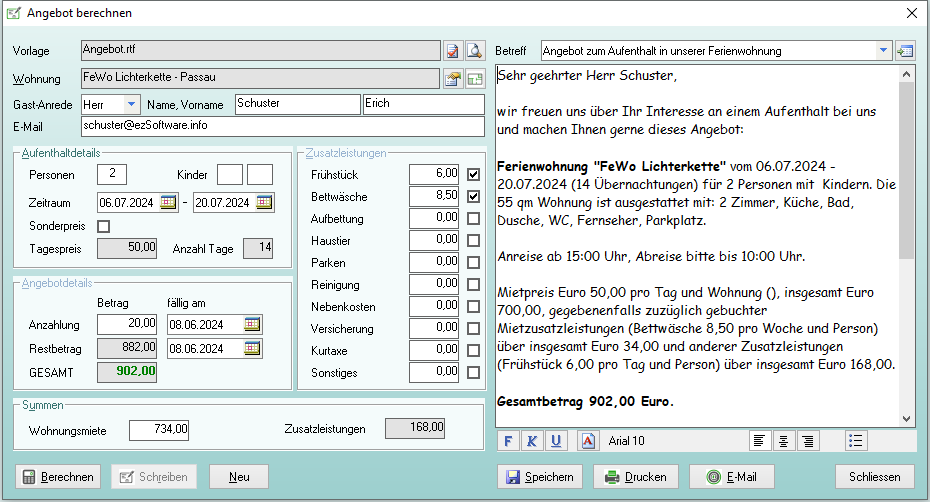
Task: Open the calendar for Anzahlung due date
Action: [x=252, y=325]
